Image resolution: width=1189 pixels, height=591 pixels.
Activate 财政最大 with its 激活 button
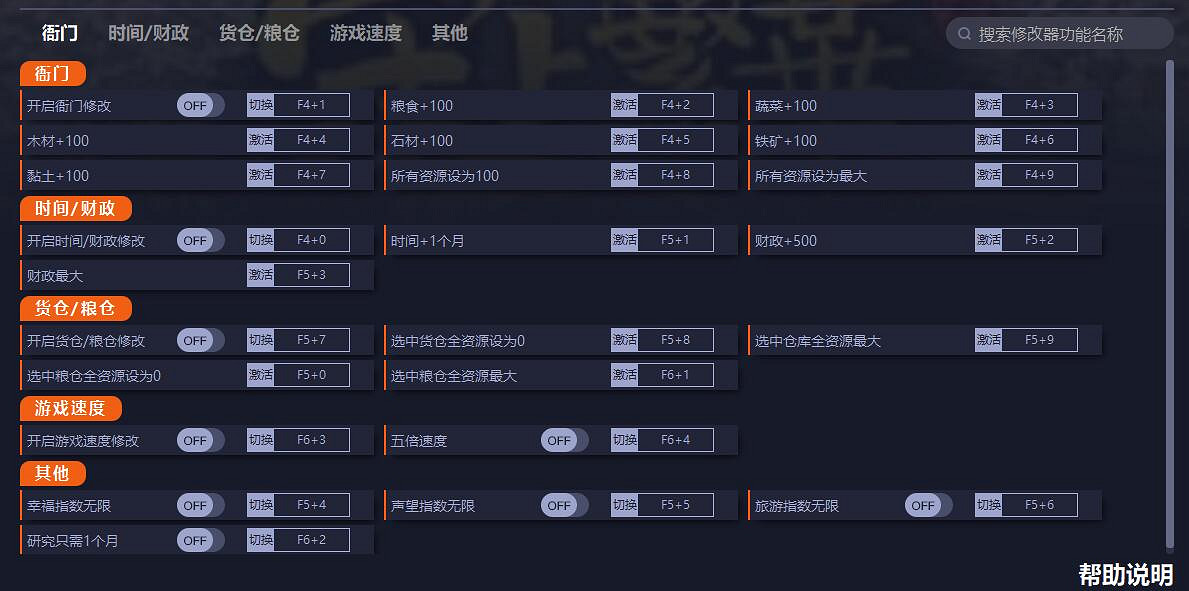pyautogui.click(x=260, y=275)
